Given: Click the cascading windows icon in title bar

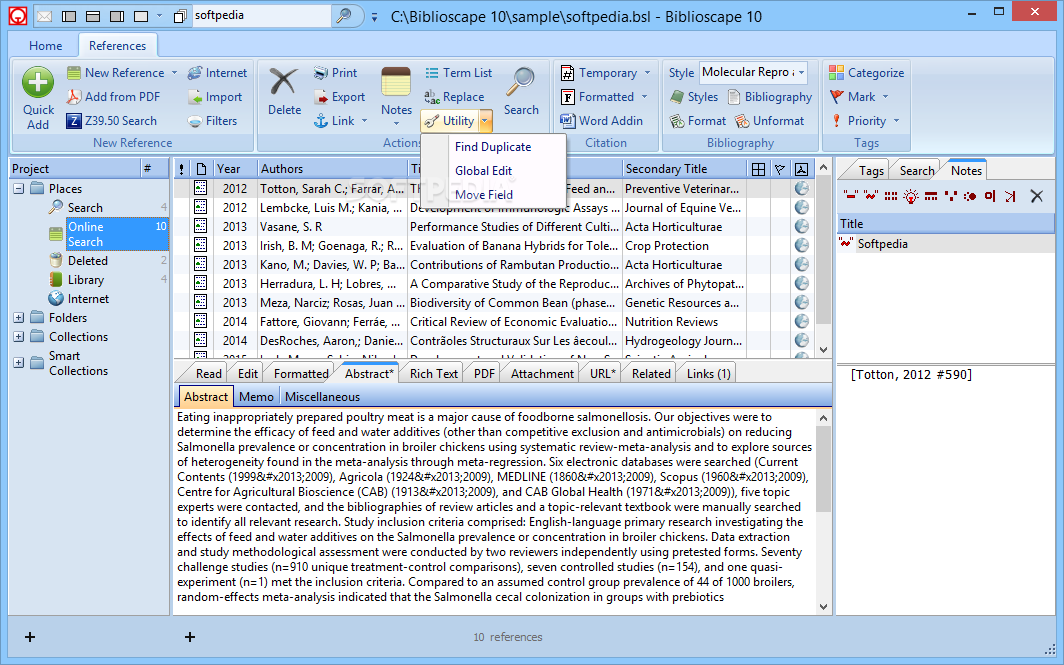Looking at the screenshot, I should 180,16.
